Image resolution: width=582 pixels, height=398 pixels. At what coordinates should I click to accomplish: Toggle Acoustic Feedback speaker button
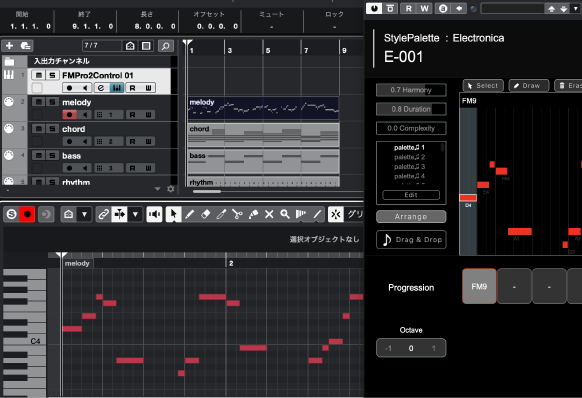coord(154,214)
